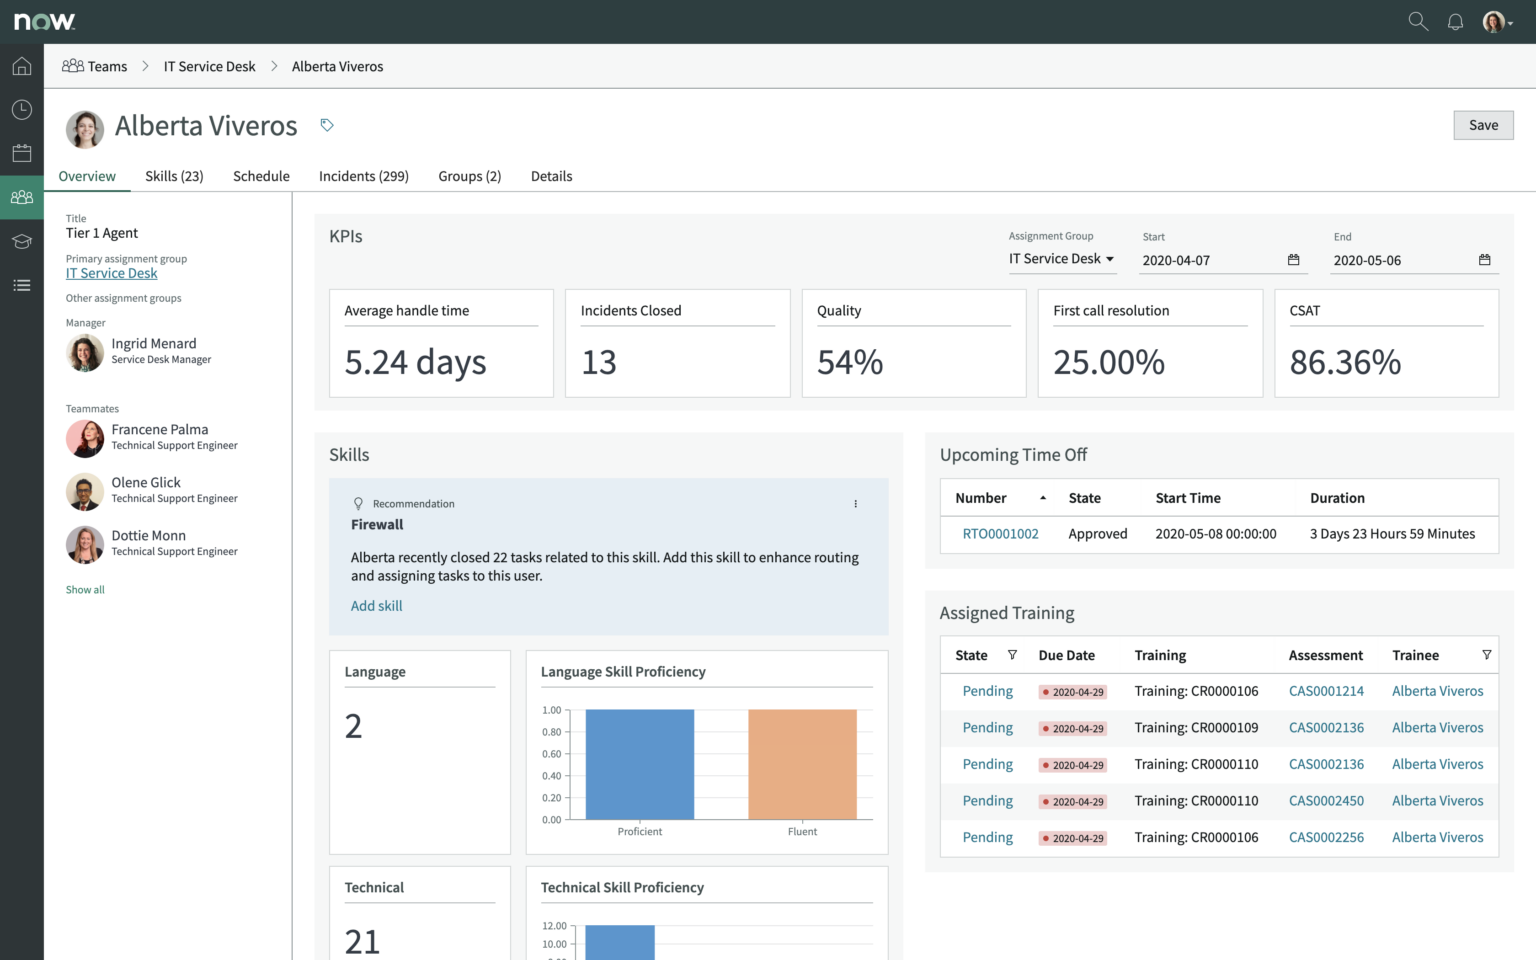Click the Save button
Screen dimensions: 1536x960
point(1483,125)
